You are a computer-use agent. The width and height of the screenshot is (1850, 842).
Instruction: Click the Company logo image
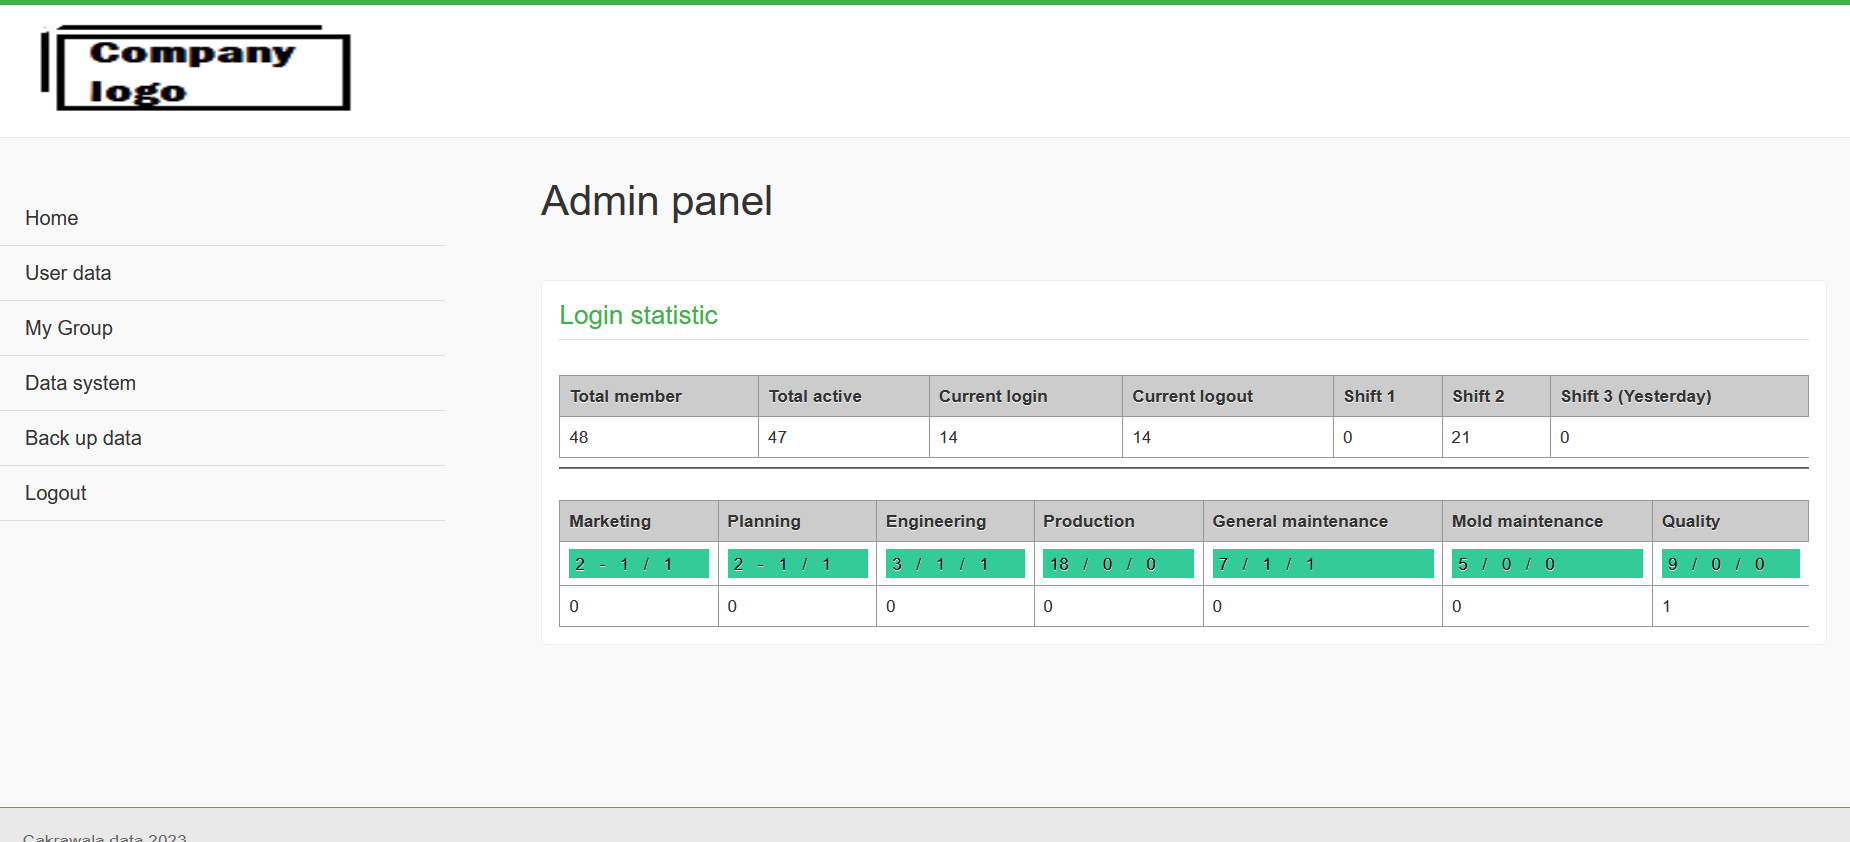coord(196,68)
